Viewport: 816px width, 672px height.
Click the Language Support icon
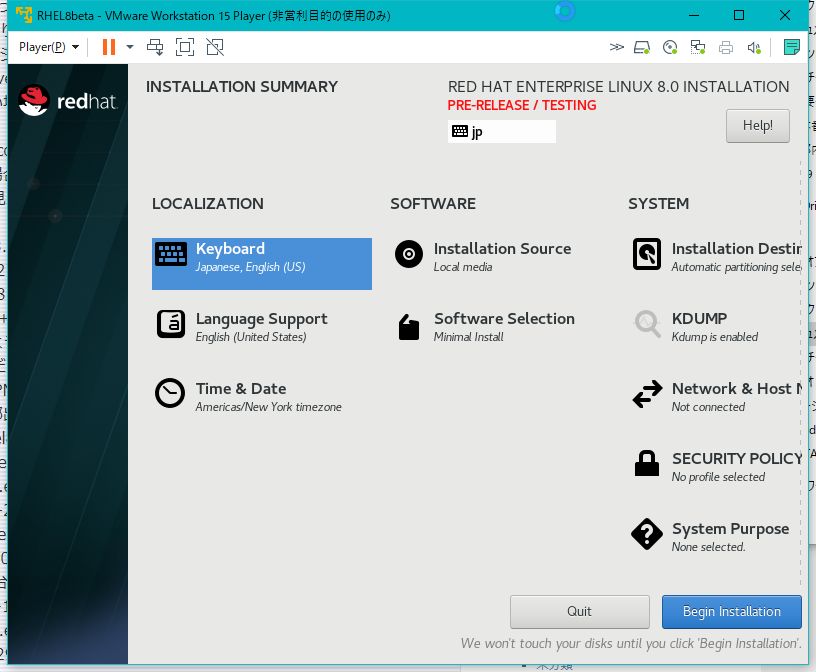pos(171,324)
